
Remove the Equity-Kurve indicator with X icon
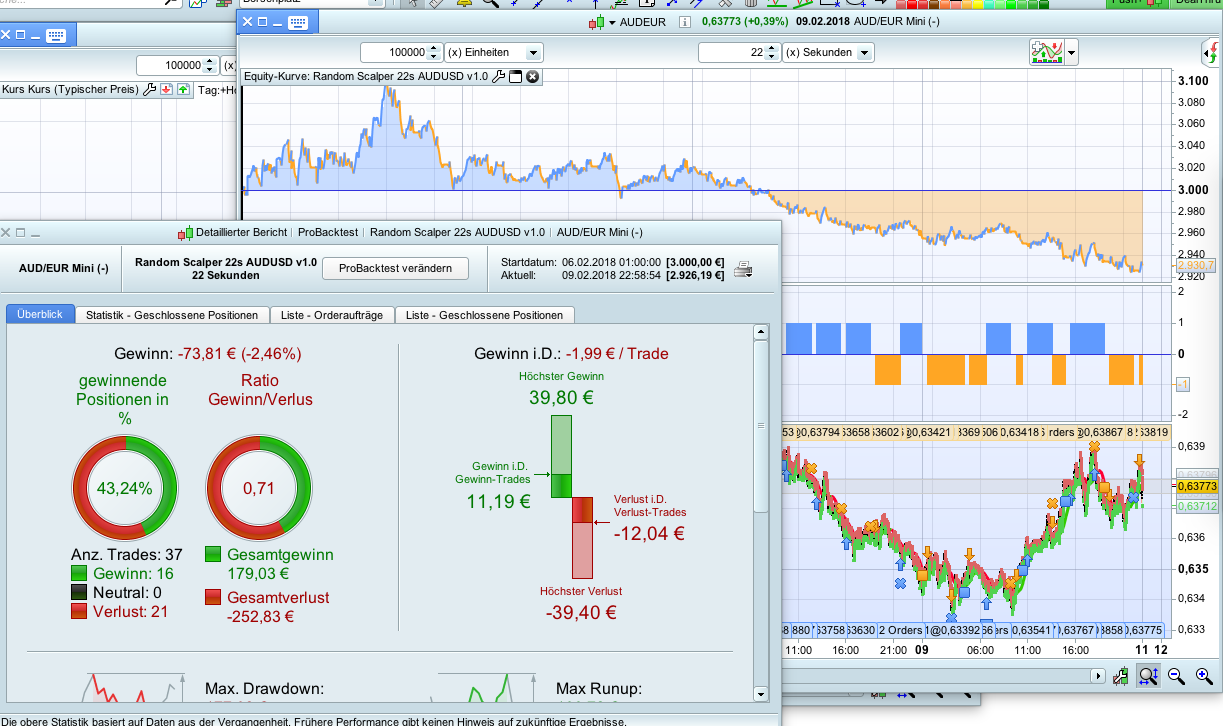(x=532, y=77)
